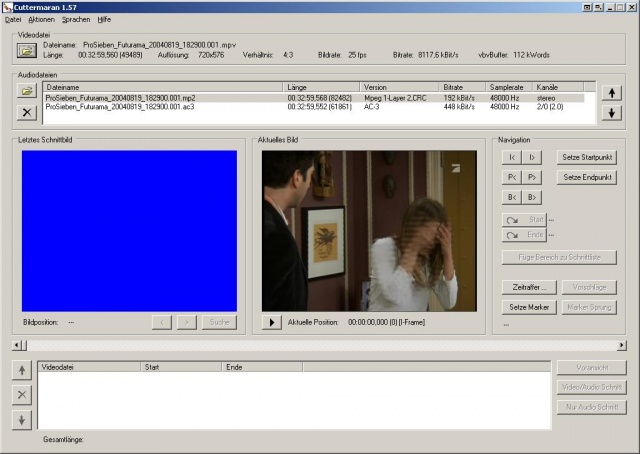Image resolution: width=640 pixels, height=454 pixels.
Task: Move the audio file down in the list
Action: click(x=613, y=113)
